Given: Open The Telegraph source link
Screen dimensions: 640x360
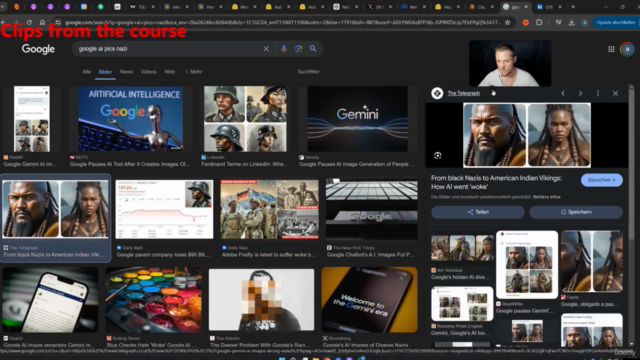Looking at the screenshot, I should point(464,93).
